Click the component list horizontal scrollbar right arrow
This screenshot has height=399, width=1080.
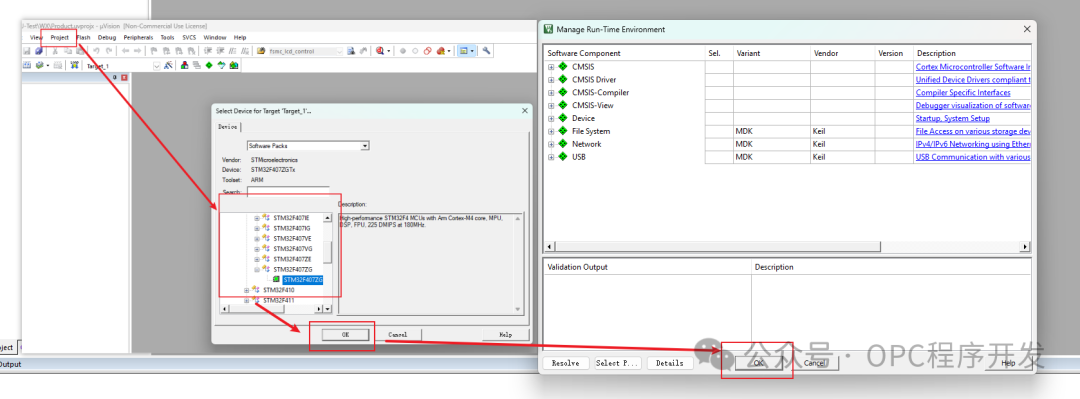[x=1026, y=247]
